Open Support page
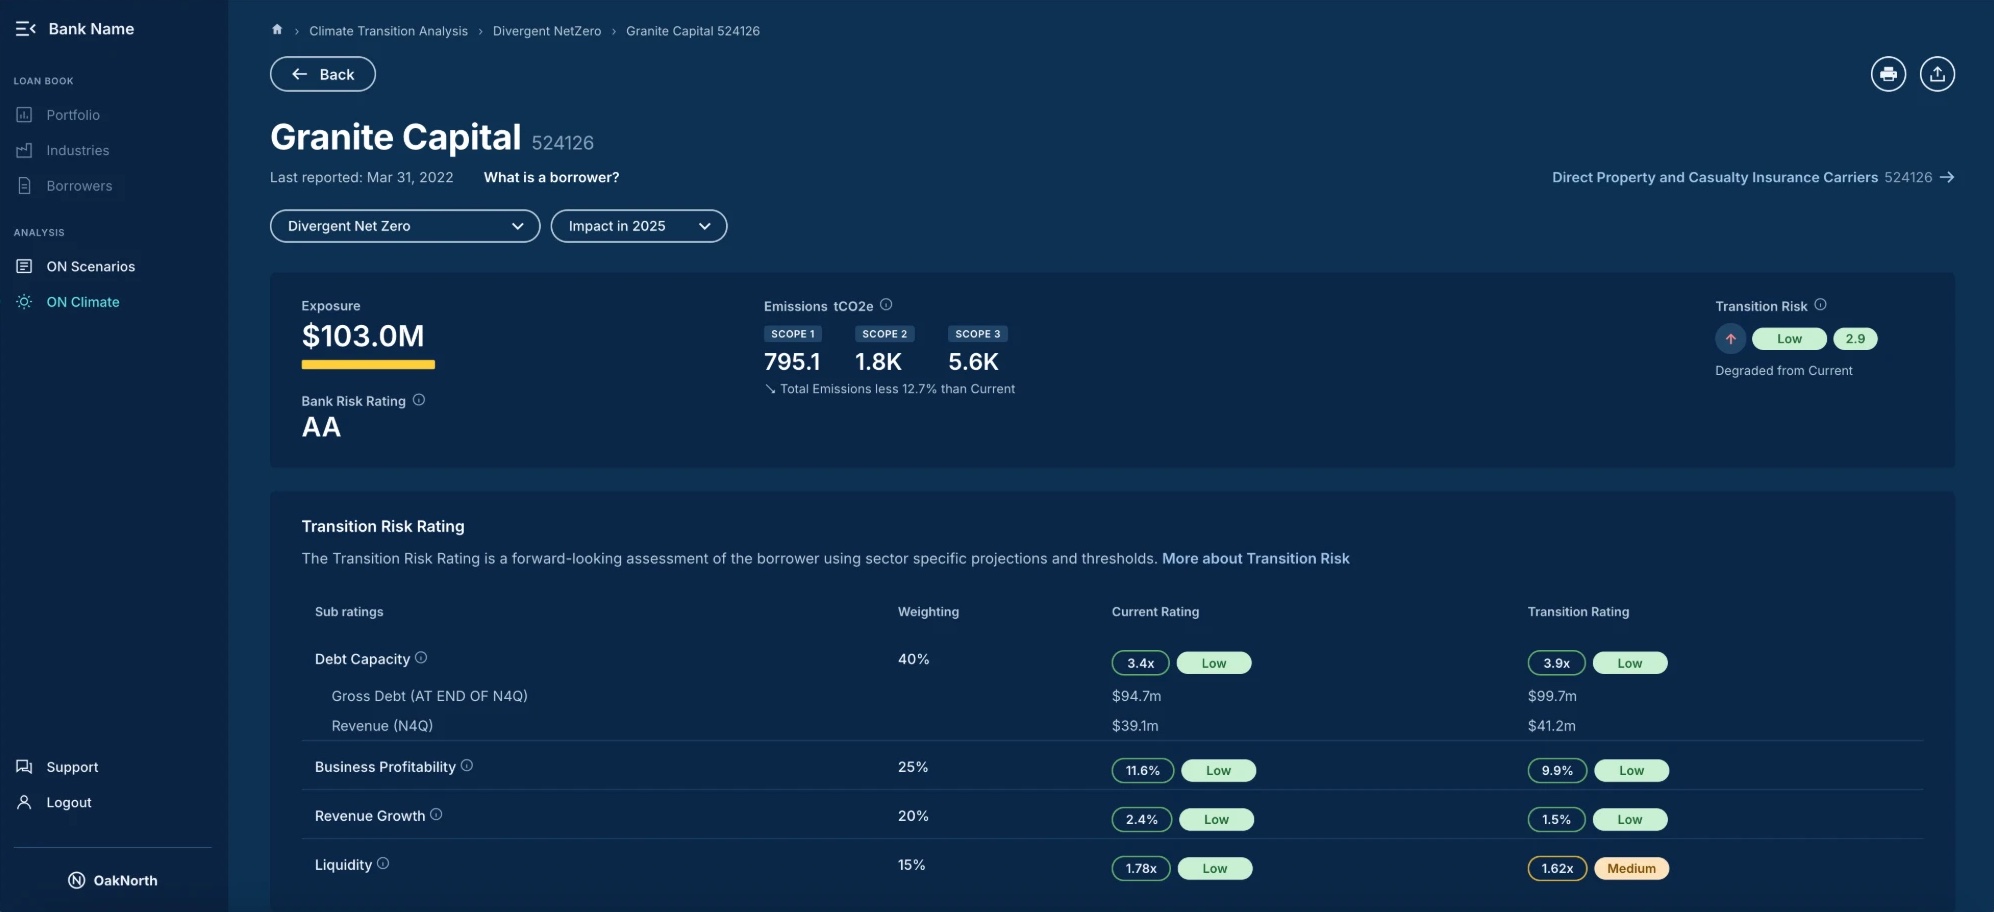 pos(72,767)
